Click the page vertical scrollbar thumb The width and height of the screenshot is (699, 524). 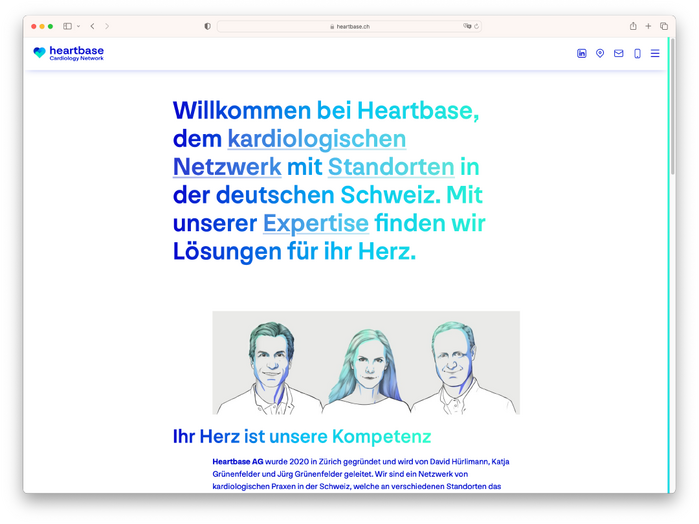(673, 107)
